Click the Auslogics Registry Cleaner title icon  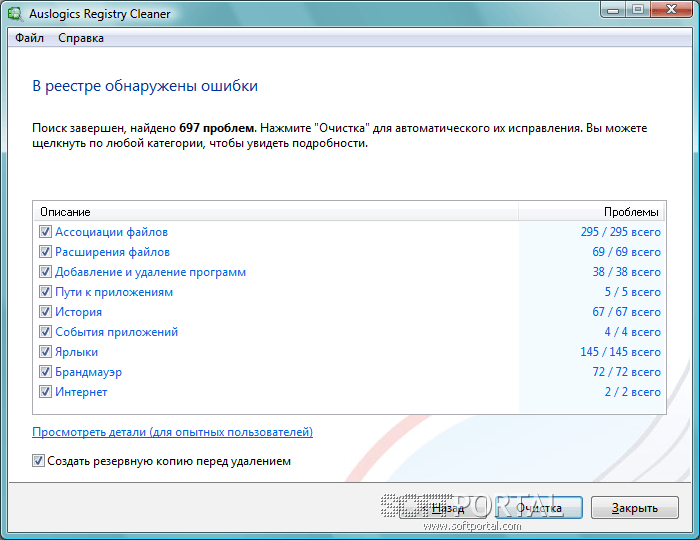point(16,14)
